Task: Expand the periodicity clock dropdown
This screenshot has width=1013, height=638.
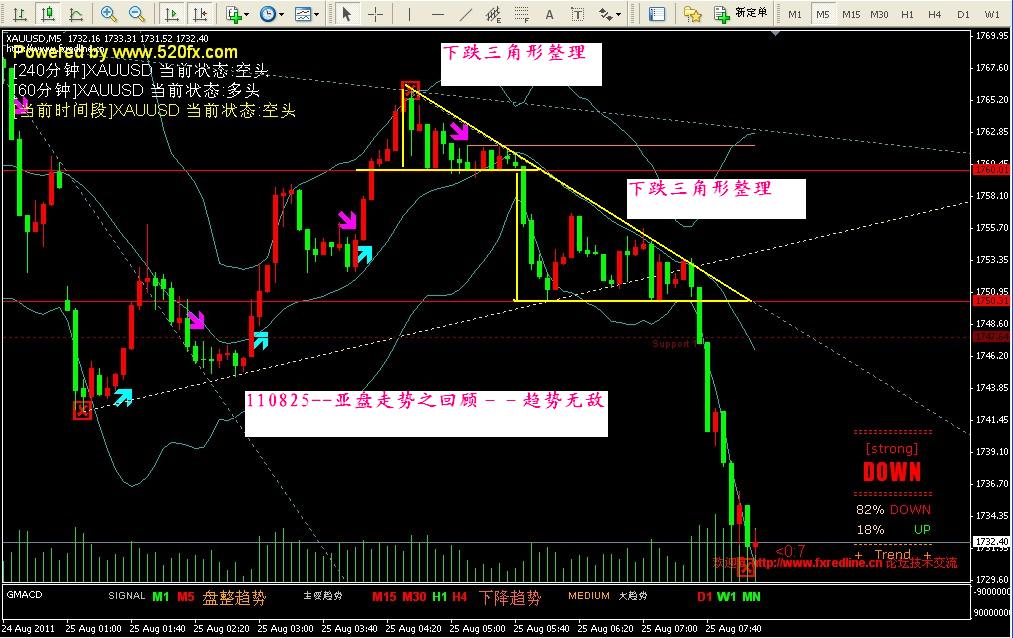Action: pyautogui.click(x=272, y=14)
